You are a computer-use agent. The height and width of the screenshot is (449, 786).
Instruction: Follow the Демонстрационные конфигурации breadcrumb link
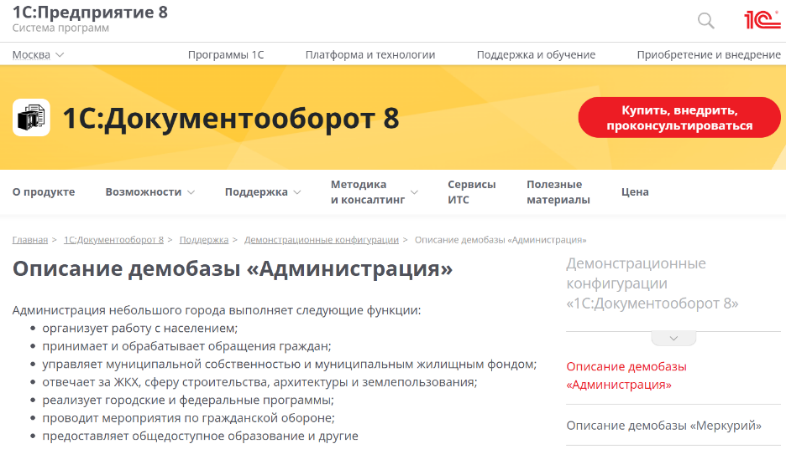[321, 240]
